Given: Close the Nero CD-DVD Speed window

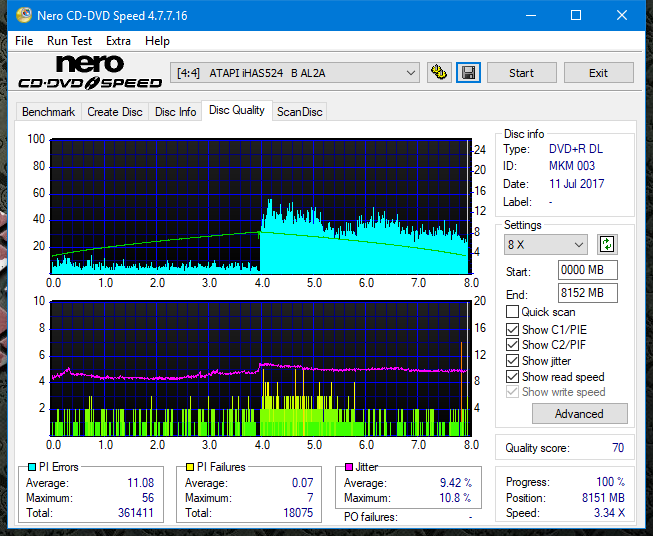Looking at the screenshot, I should coord(622,15).
